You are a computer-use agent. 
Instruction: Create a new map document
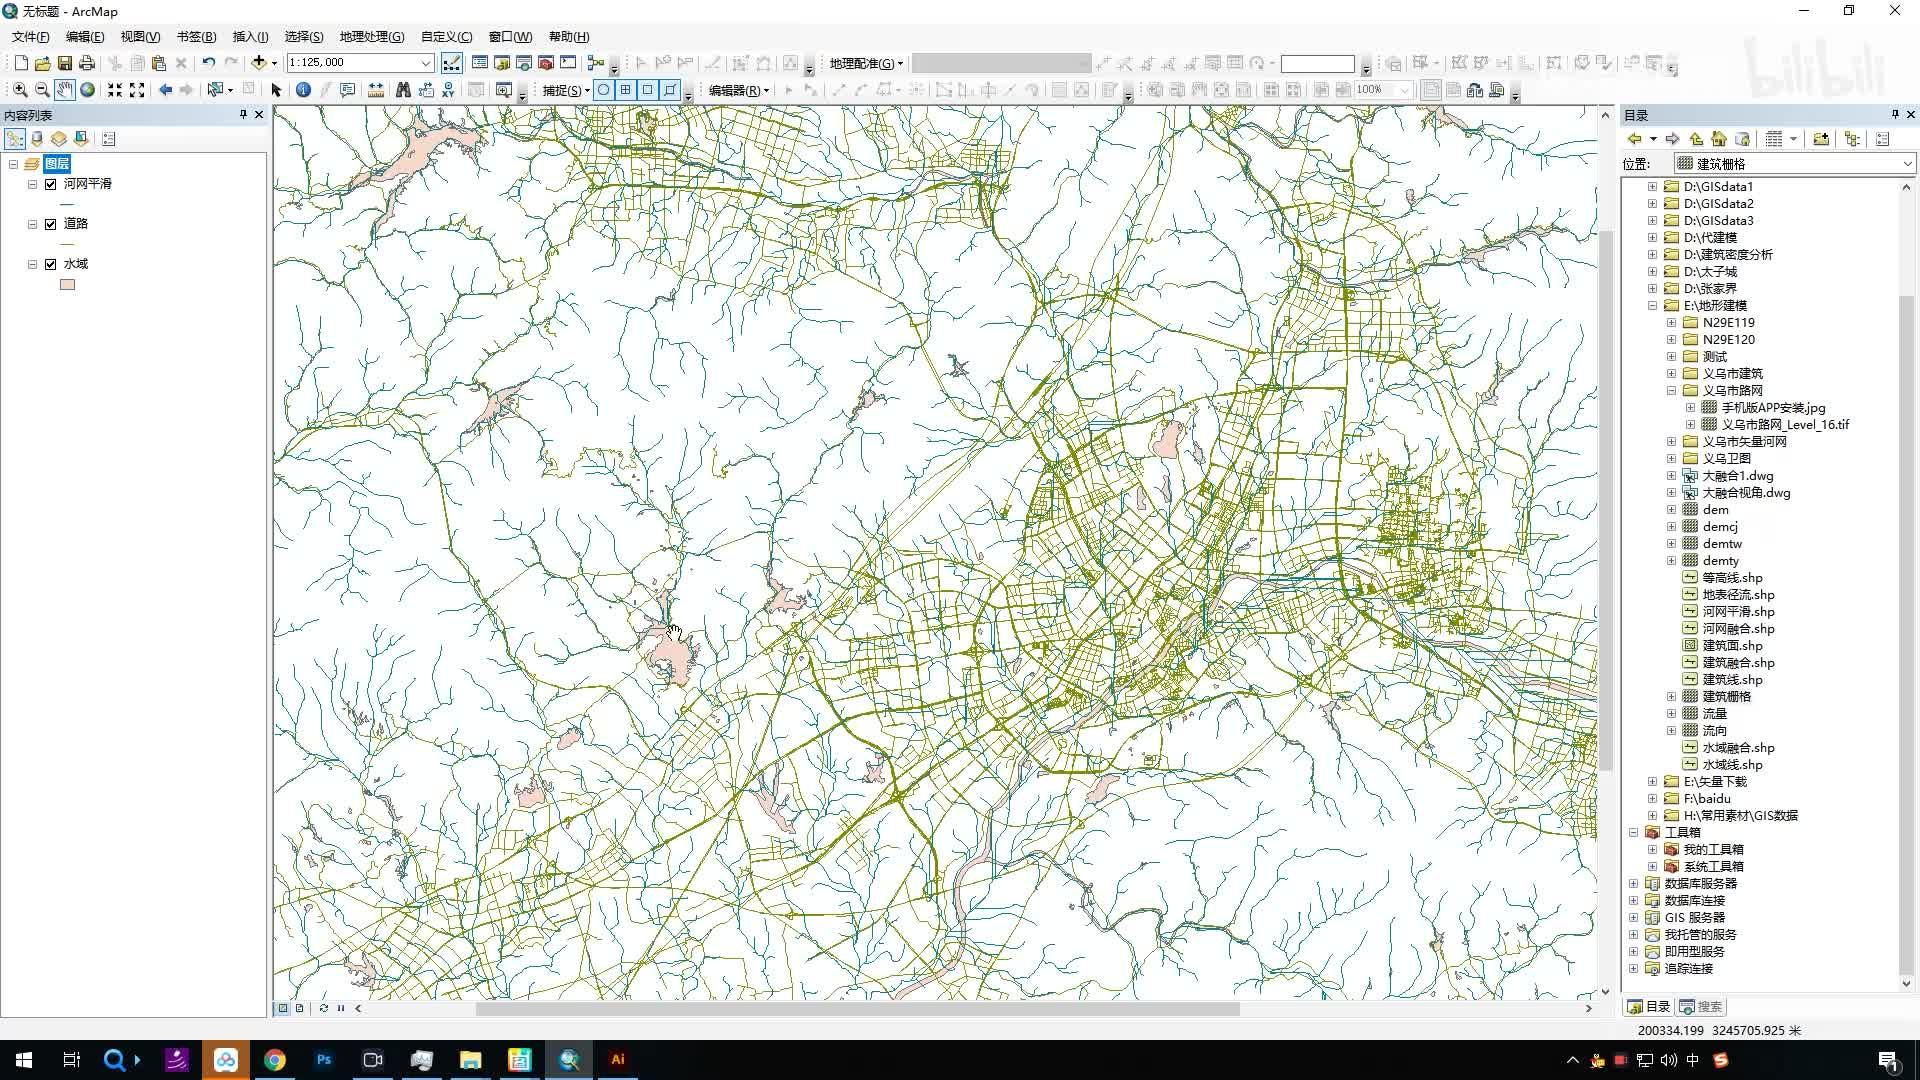(x=21, y=63)
